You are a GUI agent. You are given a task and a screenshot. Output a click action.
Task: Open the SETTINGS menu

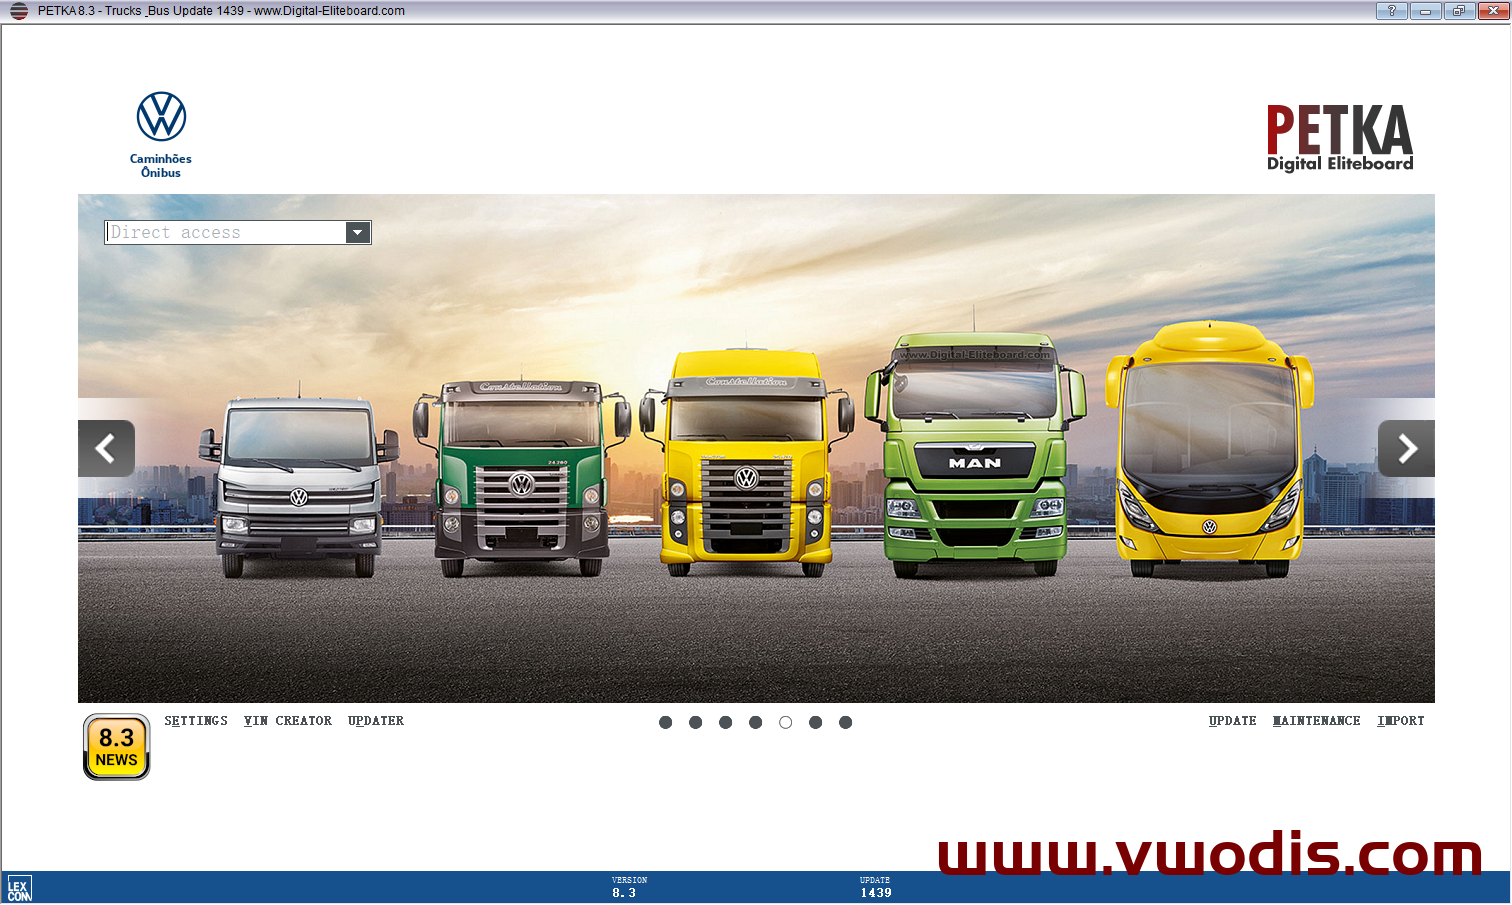pyautogui.click(x=196, y=721)
